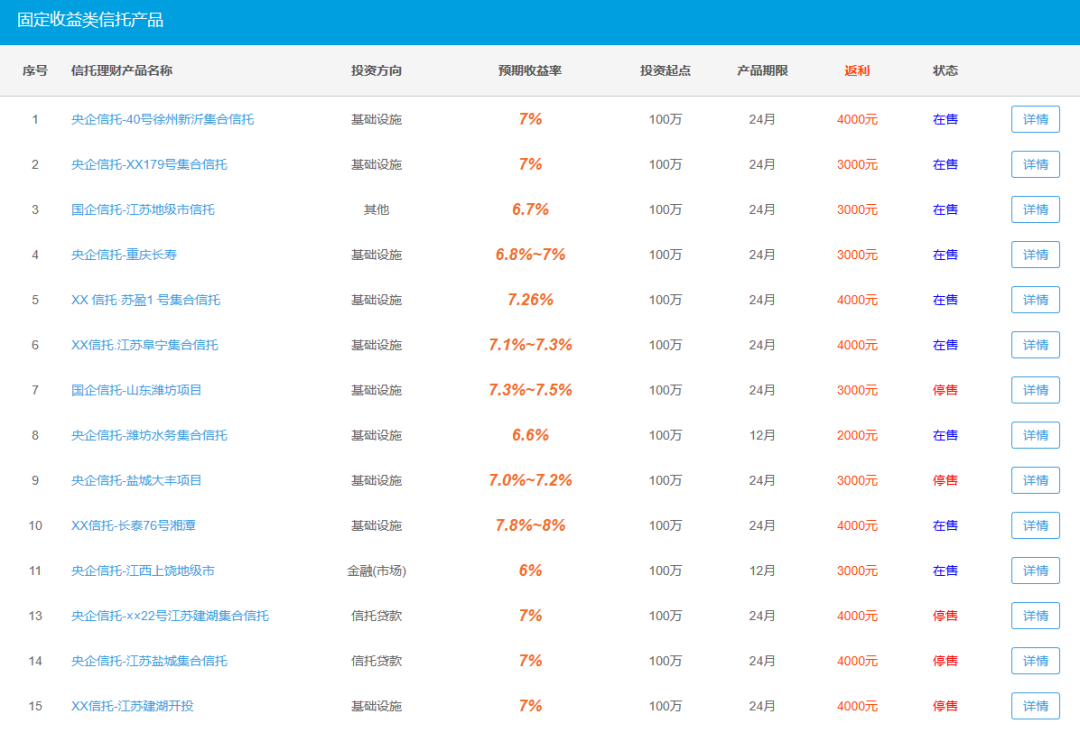Screen dimensions: 1080x733
Task: Open 详情 for 江苏盐城集合信托
Action: click(x=1035, y=661)
